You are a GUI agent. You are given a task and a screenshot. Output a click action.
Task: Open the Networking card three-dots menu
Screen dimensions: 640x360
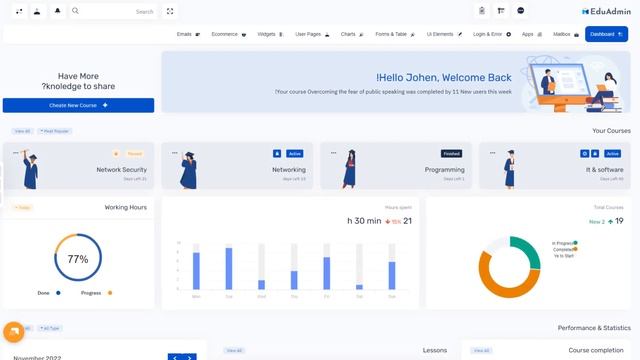point(175,153)
